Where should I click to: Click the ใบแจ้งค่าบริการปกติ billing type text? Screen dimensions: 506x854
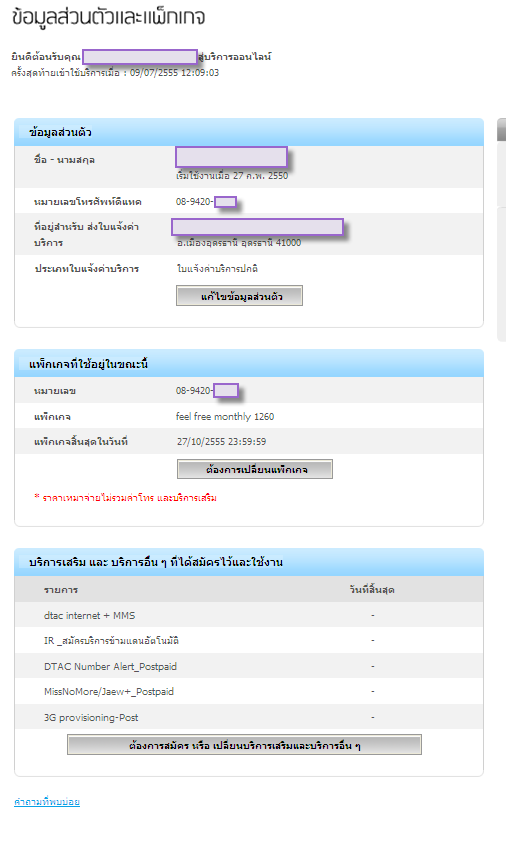(x=217, y=269)
